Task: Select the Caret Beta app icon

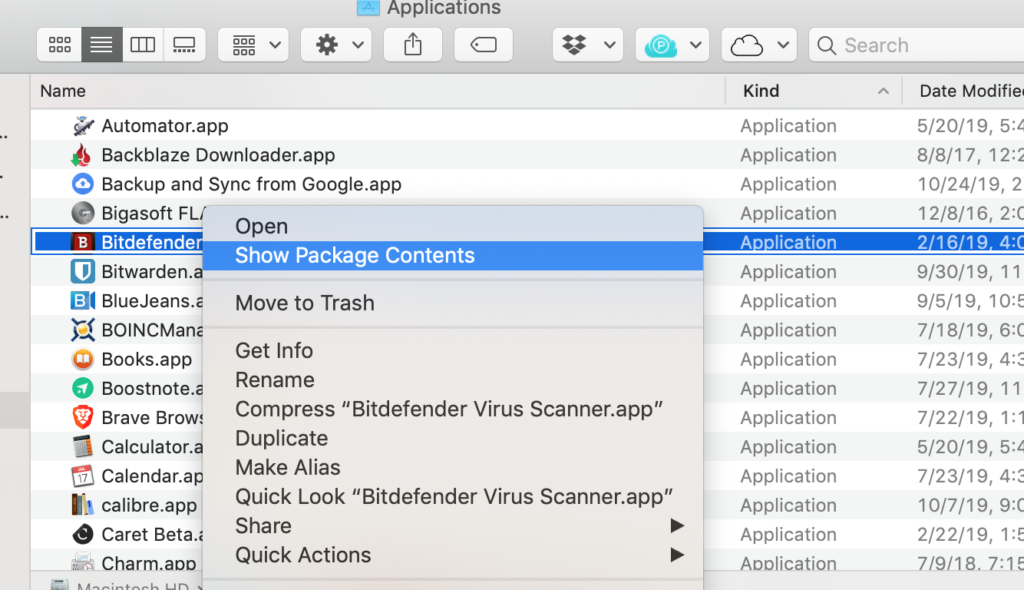Action: pos(83,534)
